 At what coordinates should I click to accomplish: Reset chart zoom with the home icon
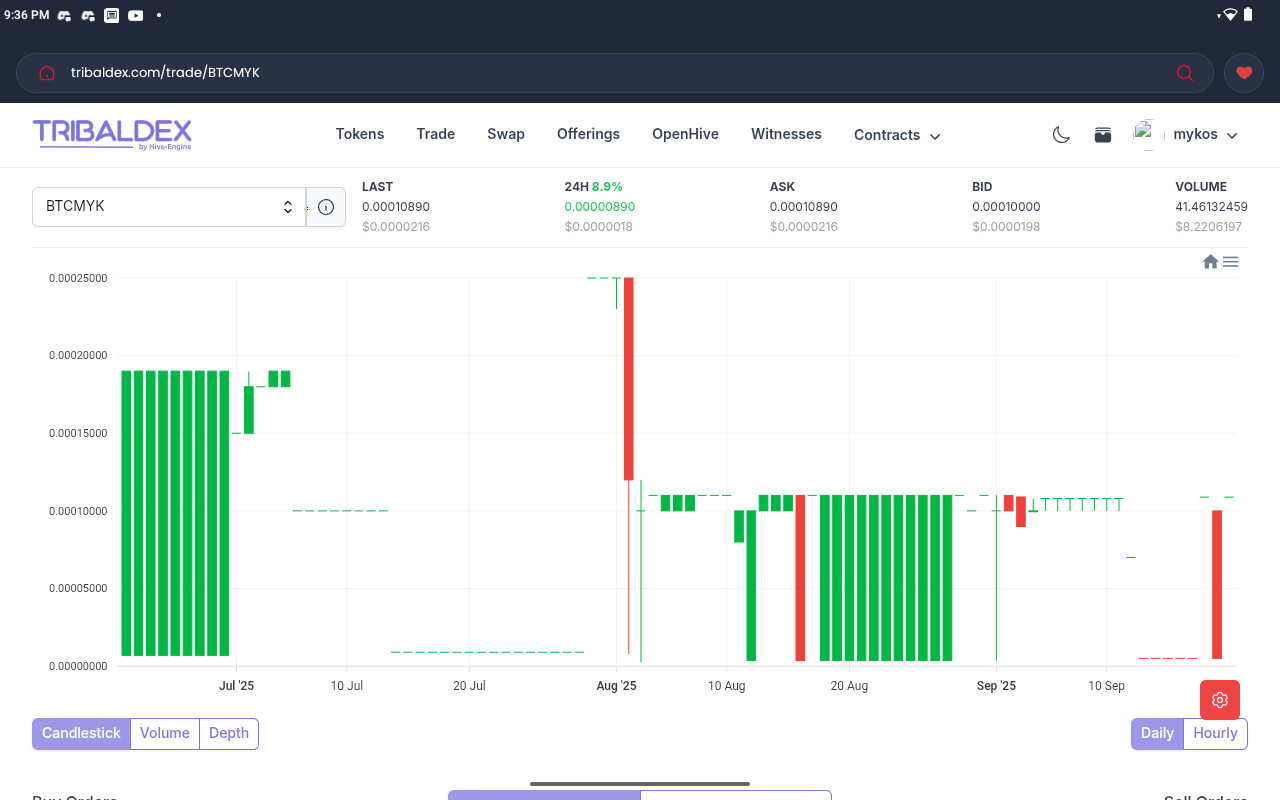coord(1210,262)
